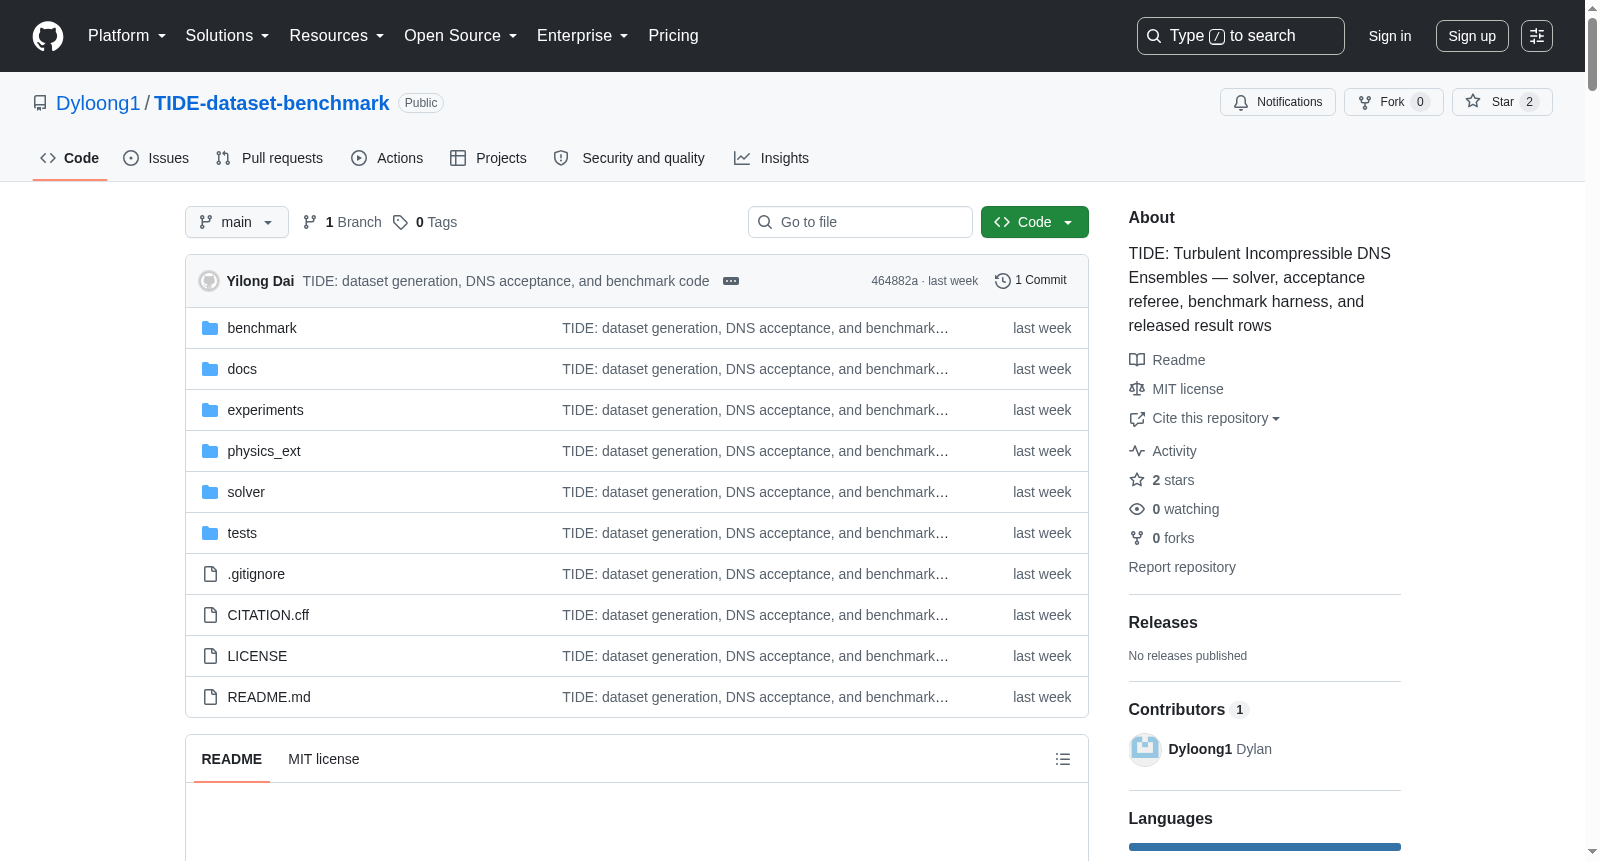The image size is (1600, 861).
Task: Click the experiments folder icon
Action: tap(210, 410)
